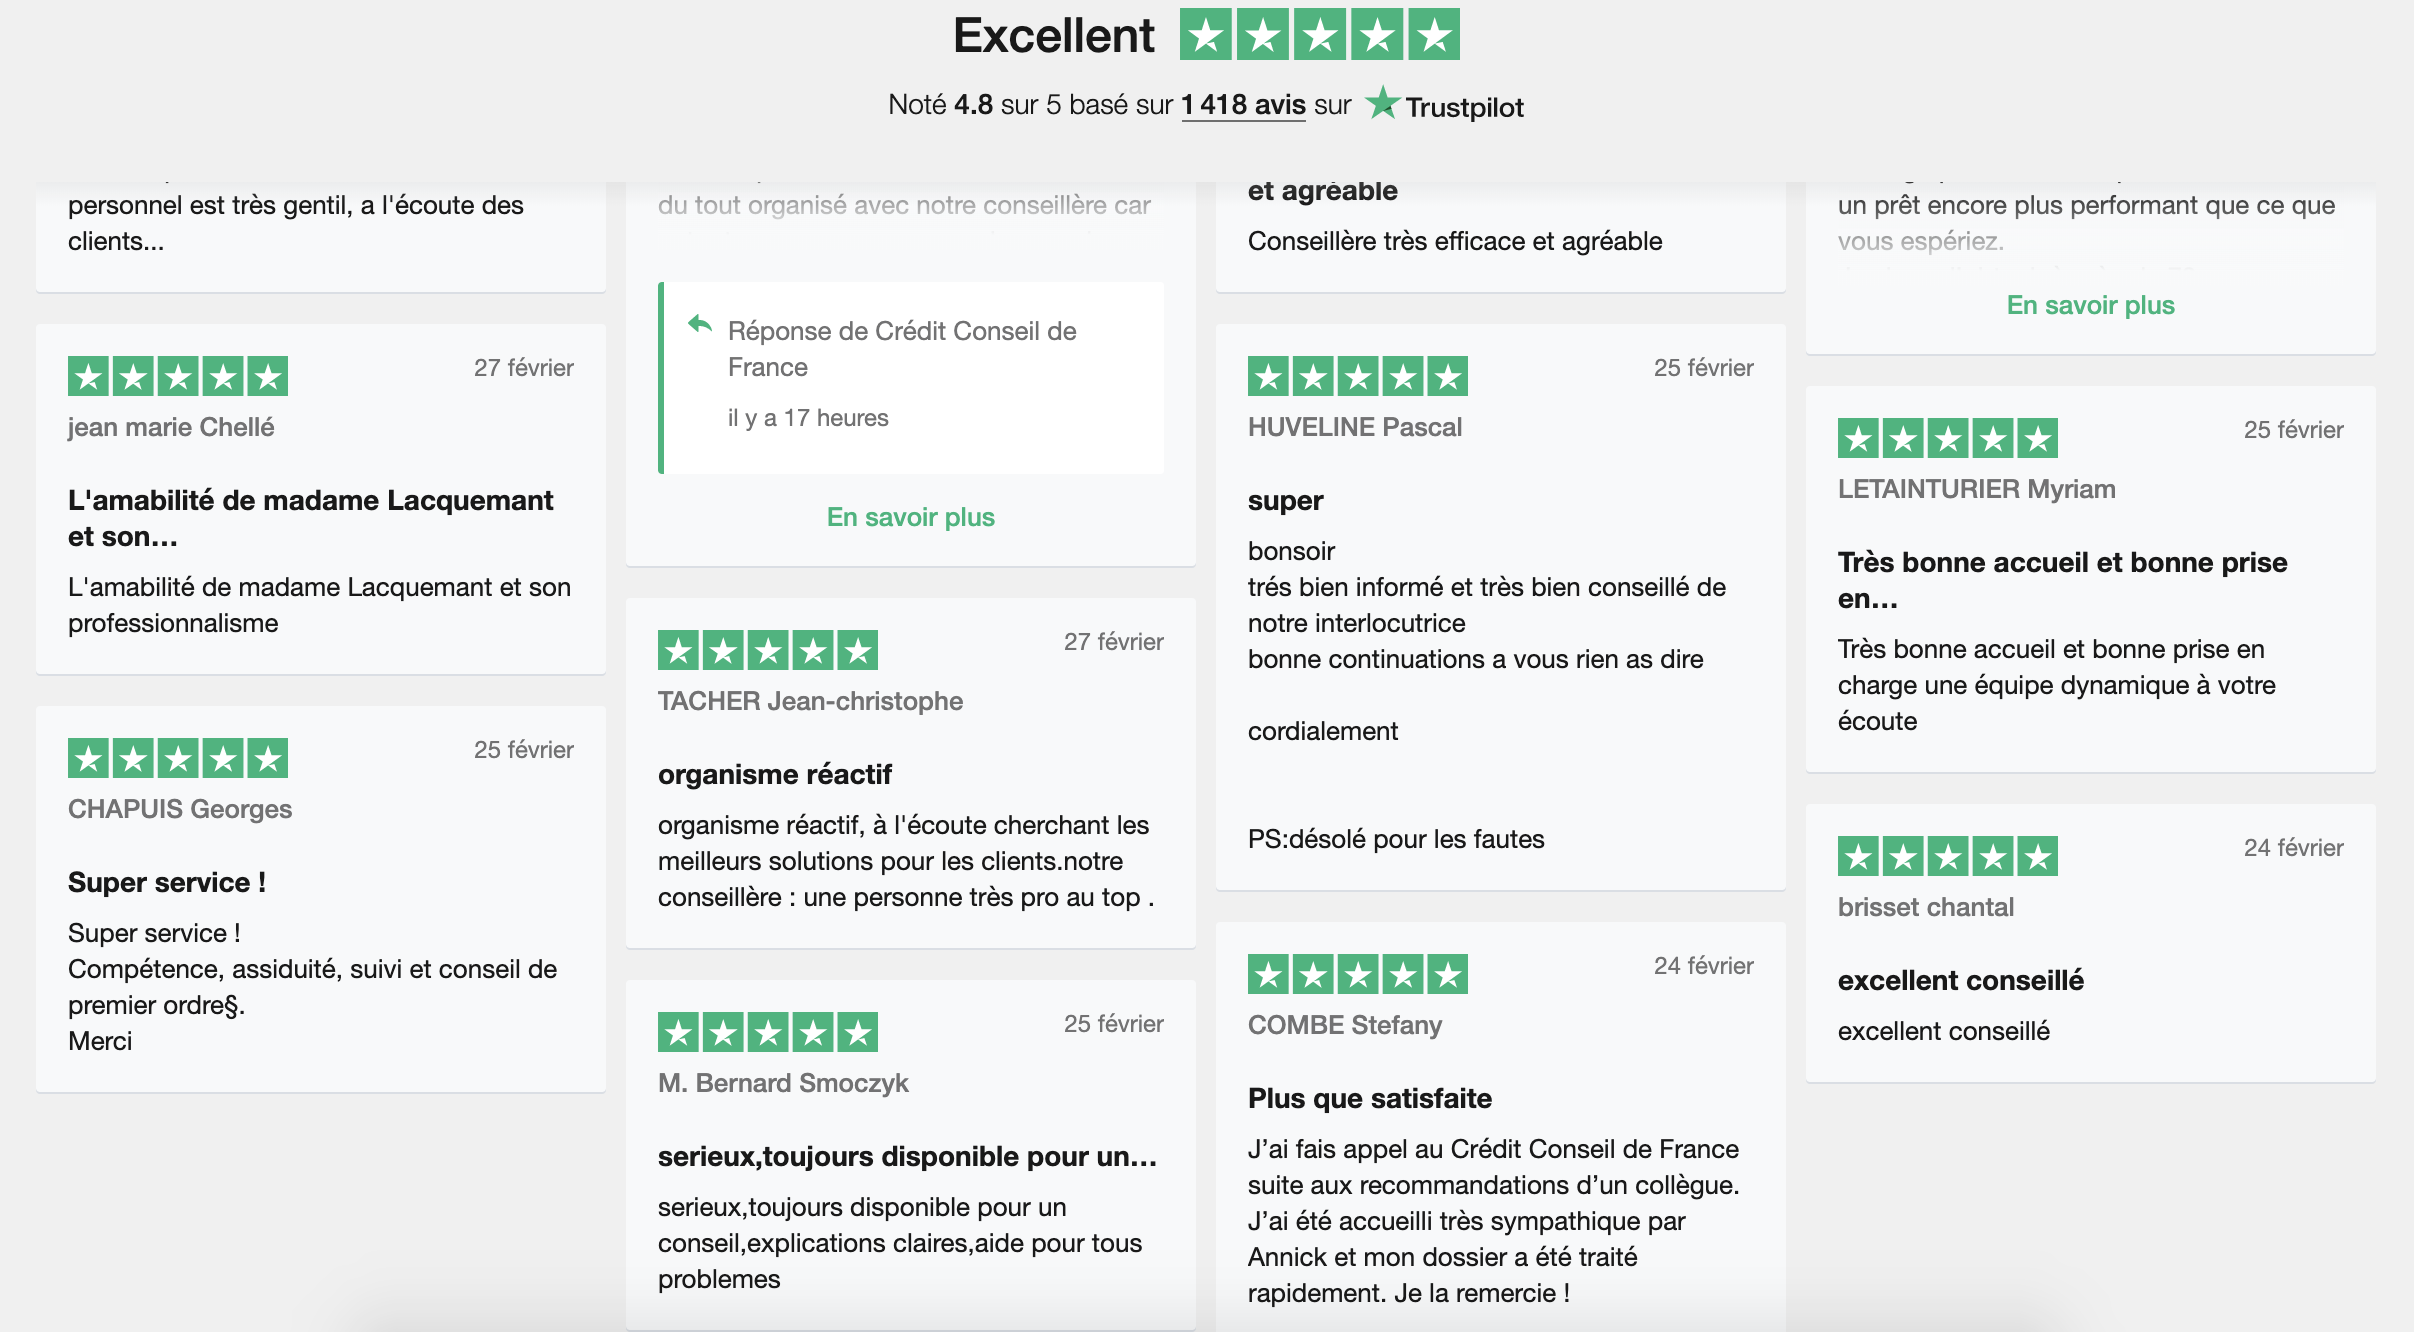
Task: Open the 1 418 avis link
Action: click(x=1243, y=105)
